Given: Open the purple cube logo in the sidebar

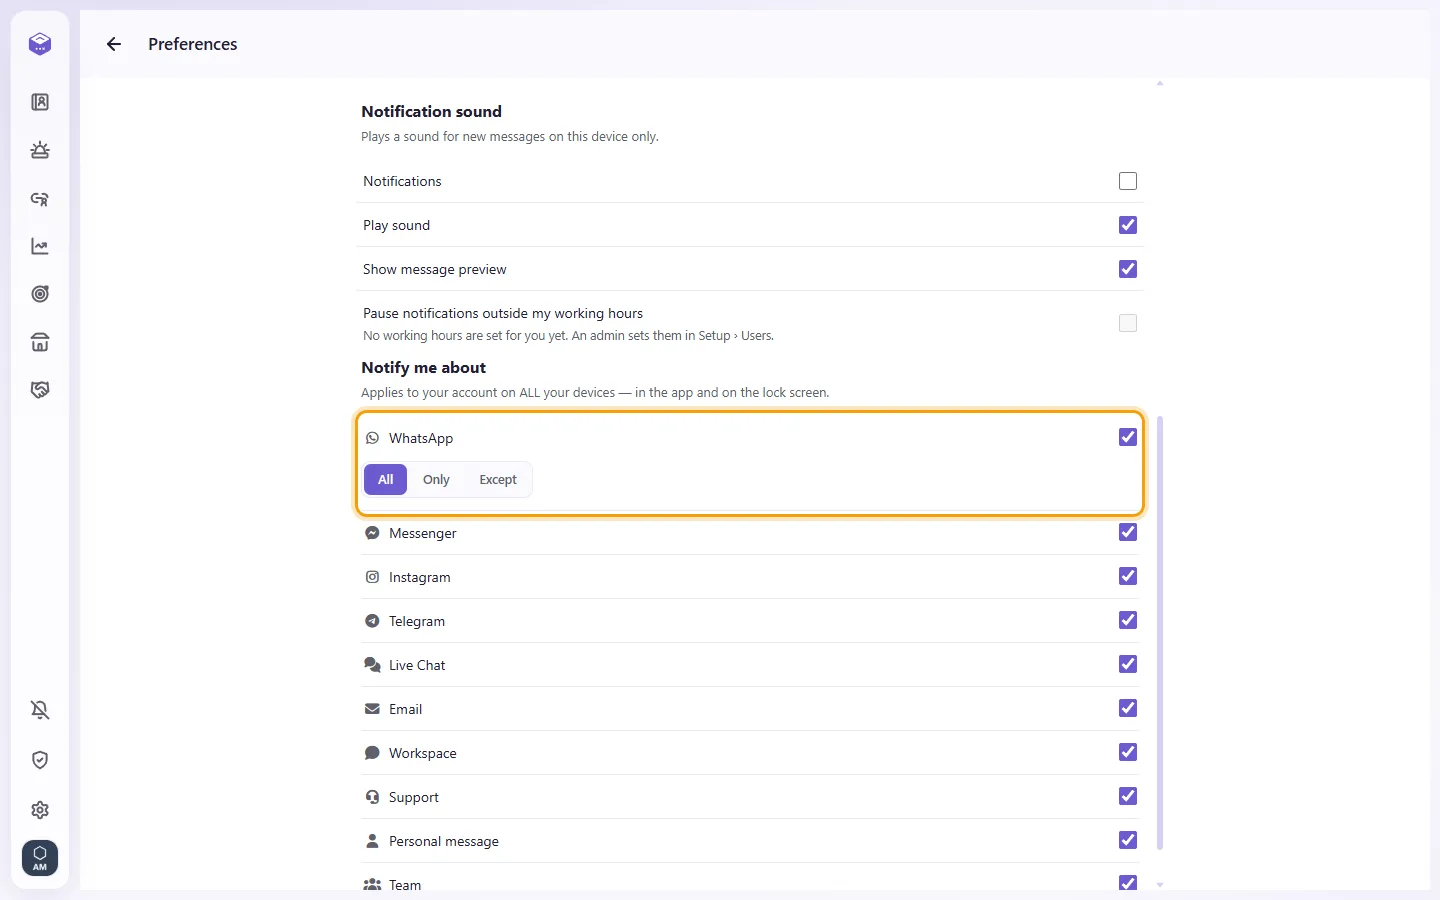Looking at the screenshot, I should click(x=40, y=44).
